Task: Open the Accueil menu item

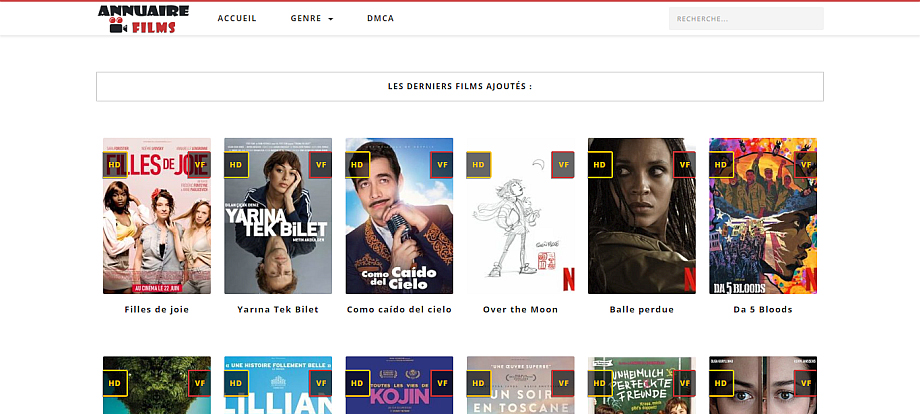Action: click(237, 19)
